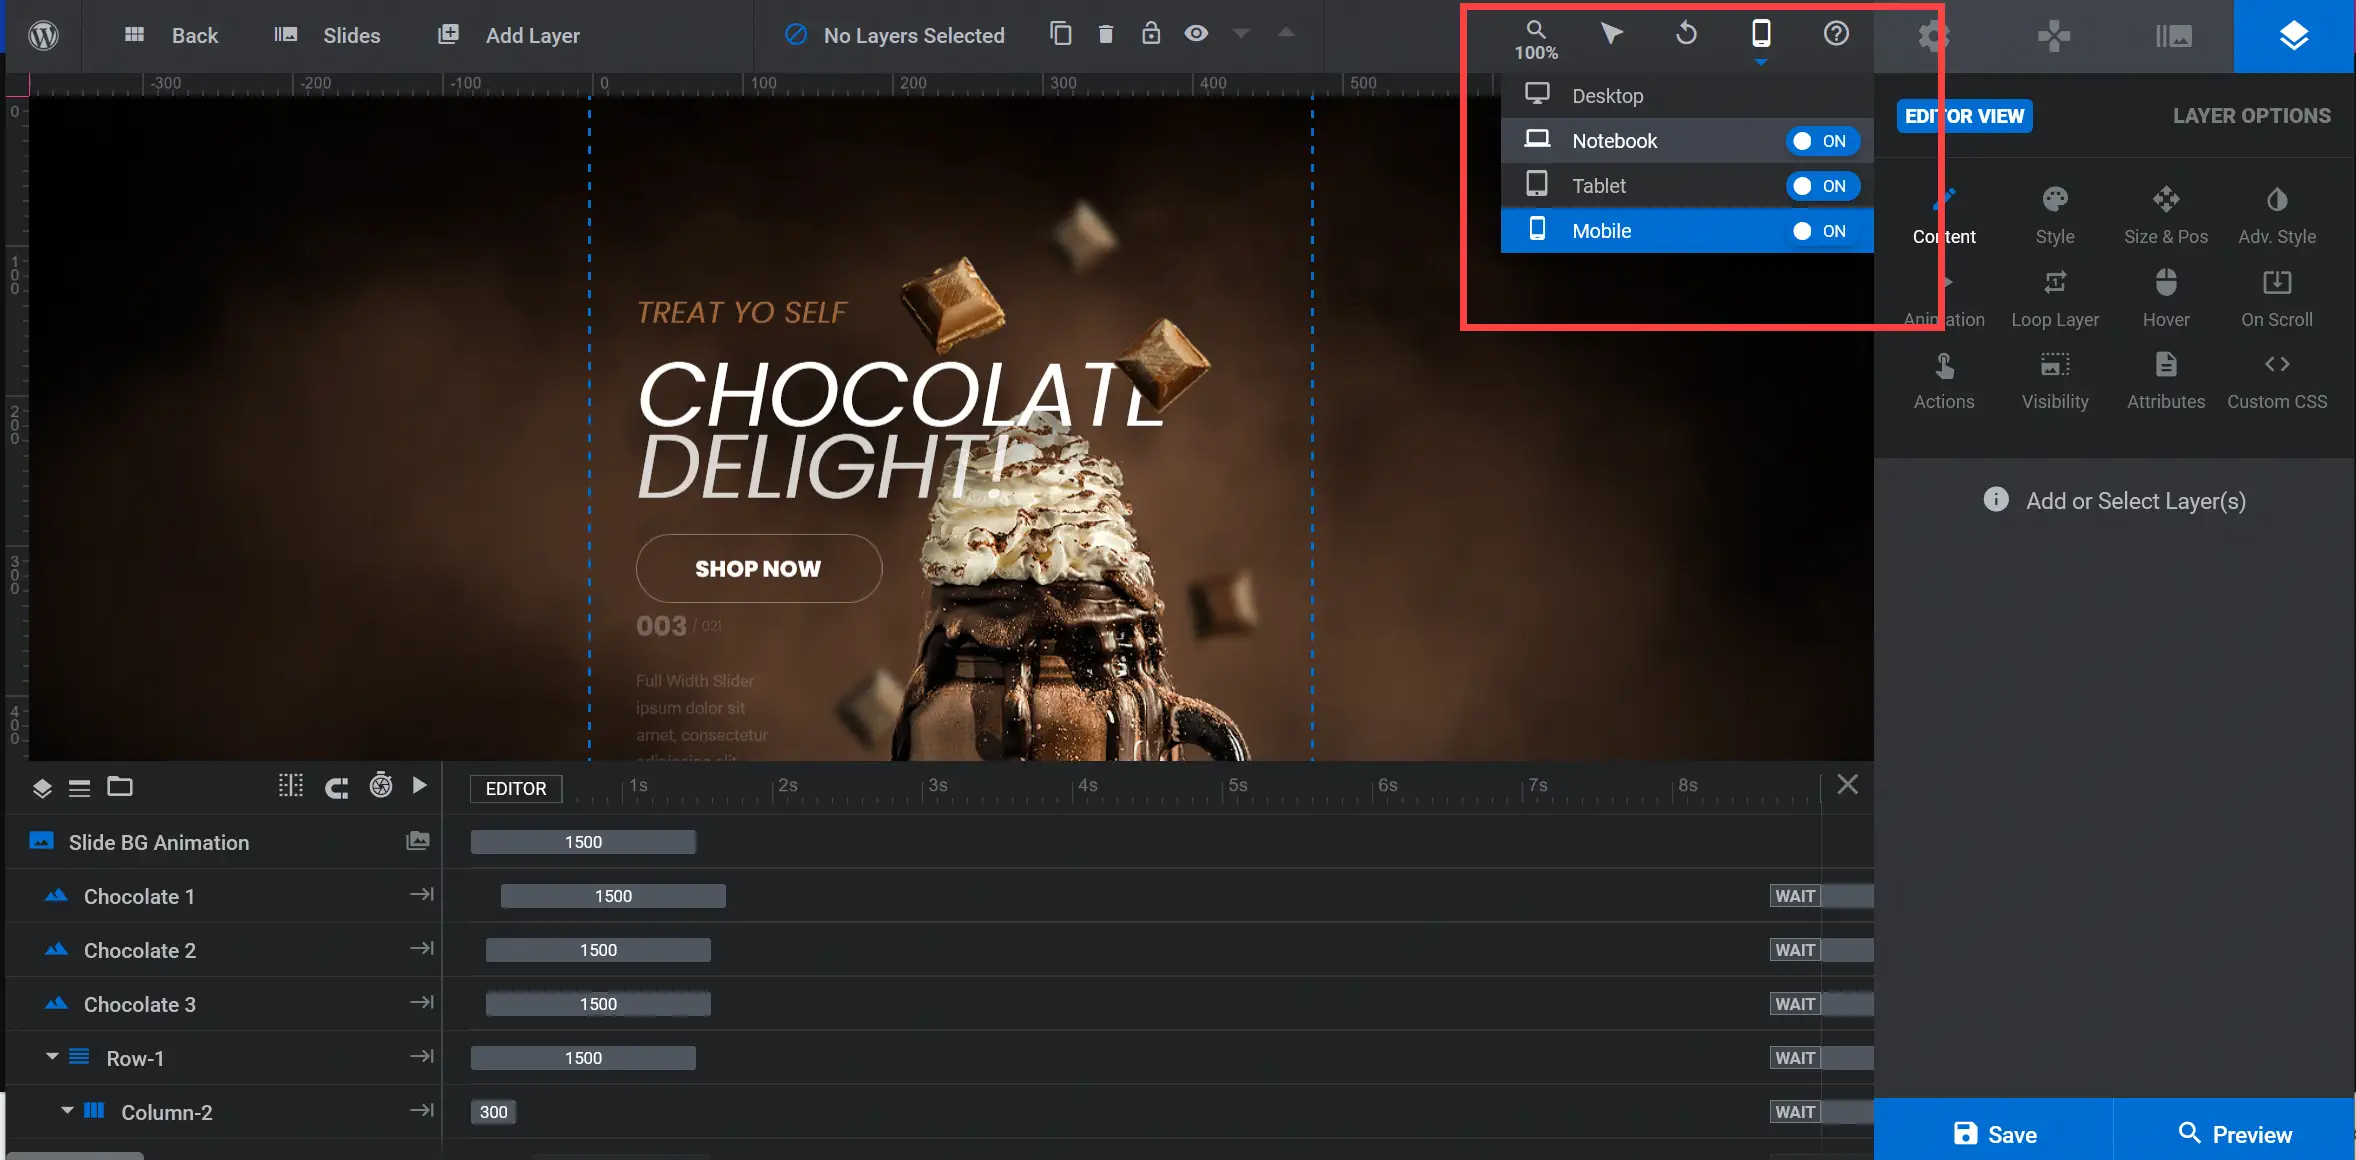Click the Chocolate 1 1500 timeline bar

[x=613, y=896]
